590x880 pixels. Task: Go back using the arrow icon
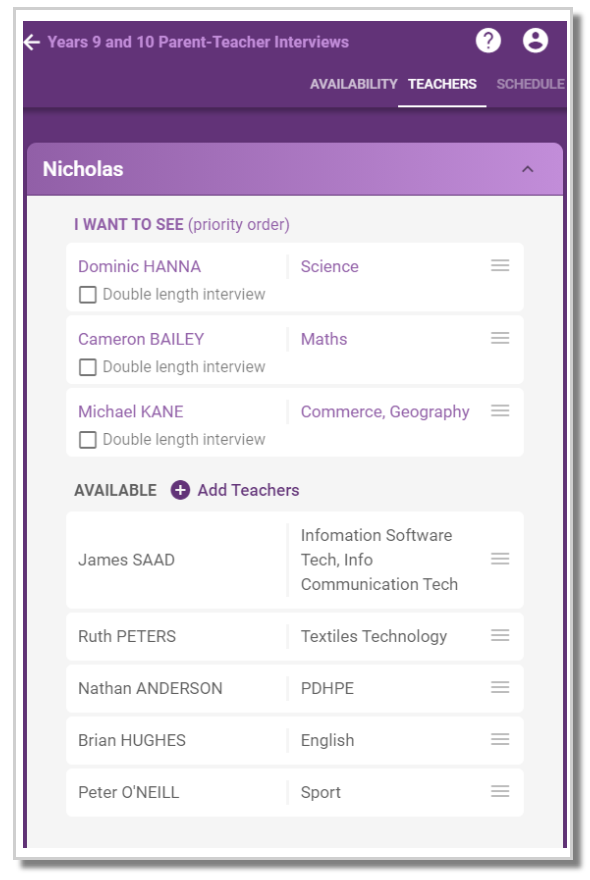(32, 42)
